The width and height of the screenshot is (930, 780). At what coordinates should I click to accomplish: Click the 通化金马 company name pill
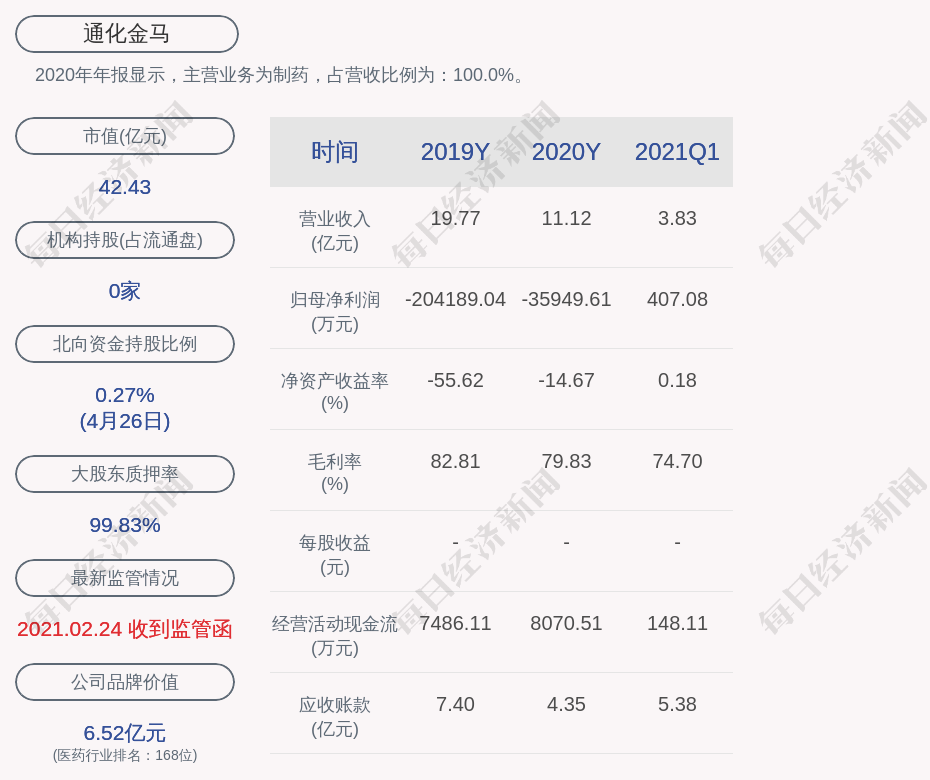126,34
